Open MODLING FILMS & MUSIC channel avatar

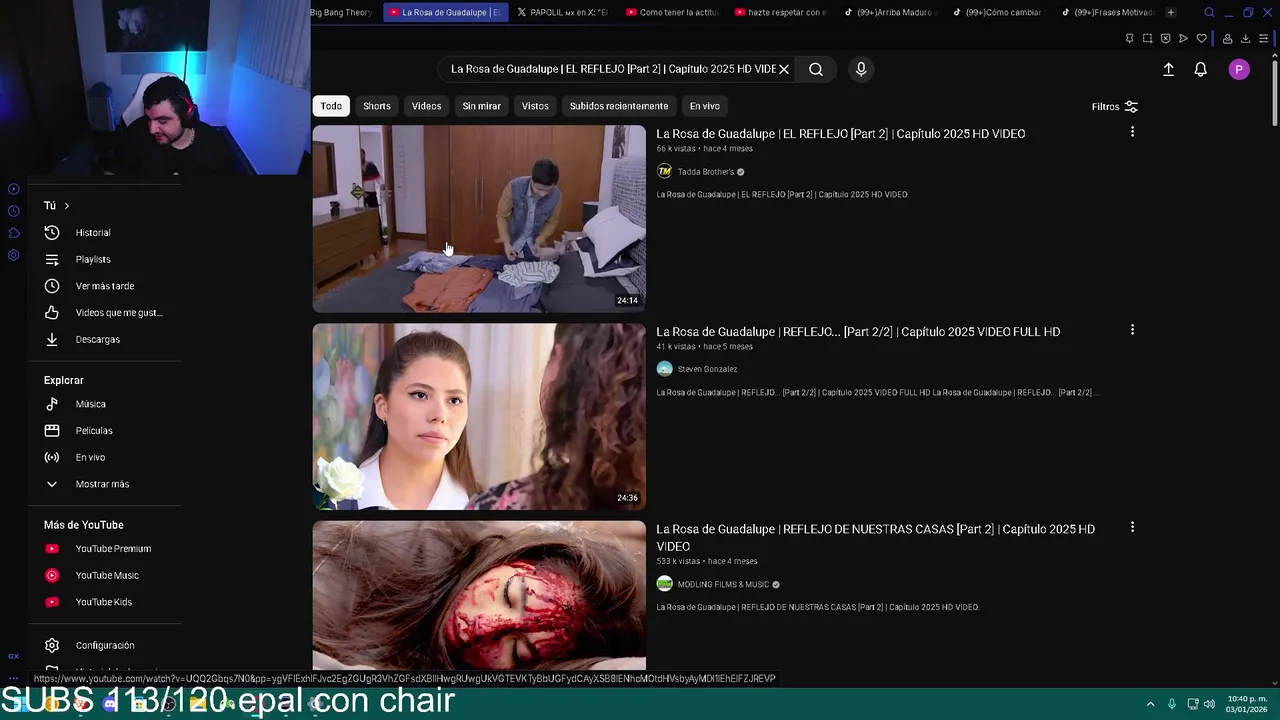pyautogui.click(x=664, y=584)
